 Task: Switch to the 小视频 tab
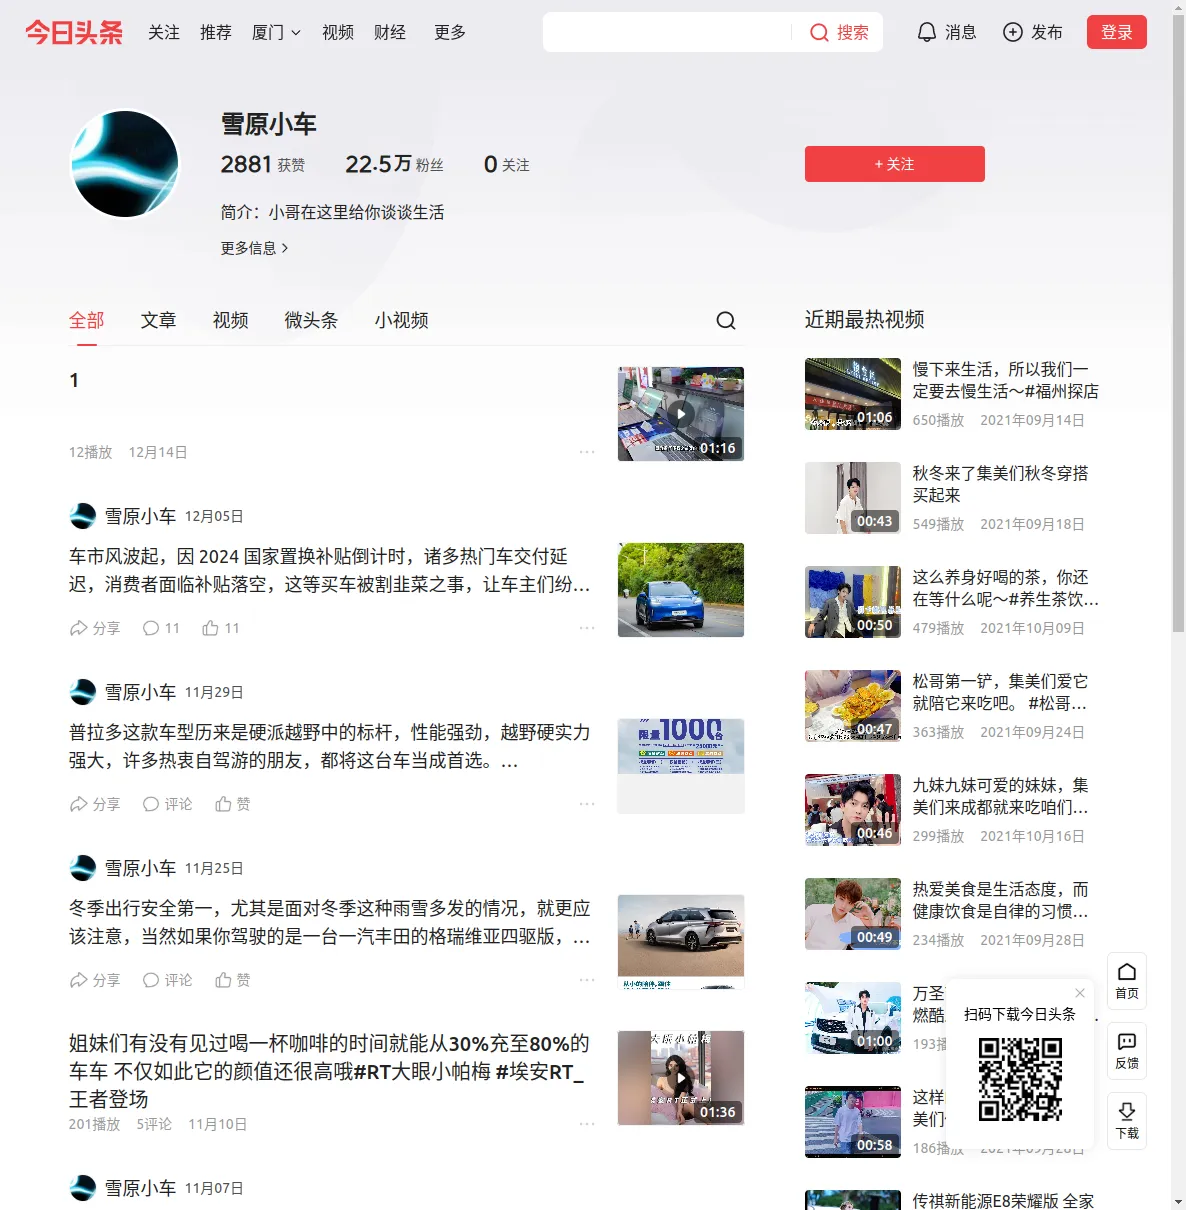[x=402, y=320]
